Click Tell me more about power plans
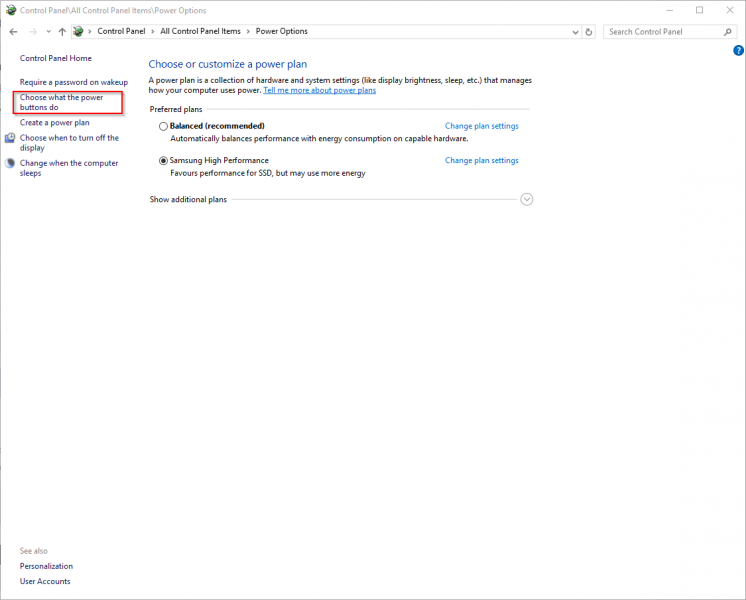 (x=320, y=90)
